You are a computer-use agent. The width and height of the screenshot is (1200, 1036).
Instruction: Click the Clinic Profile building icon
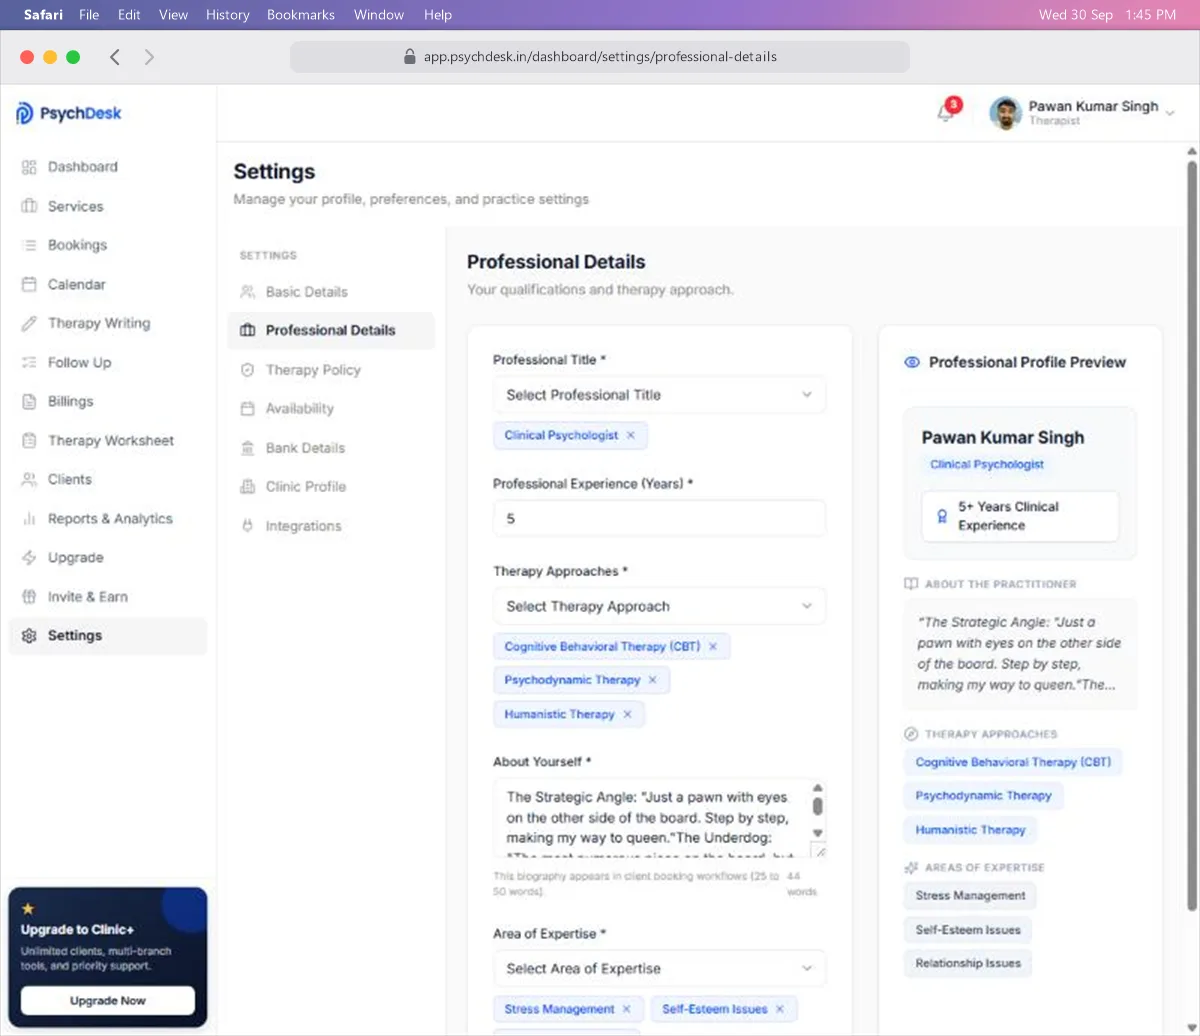(248, 487)
